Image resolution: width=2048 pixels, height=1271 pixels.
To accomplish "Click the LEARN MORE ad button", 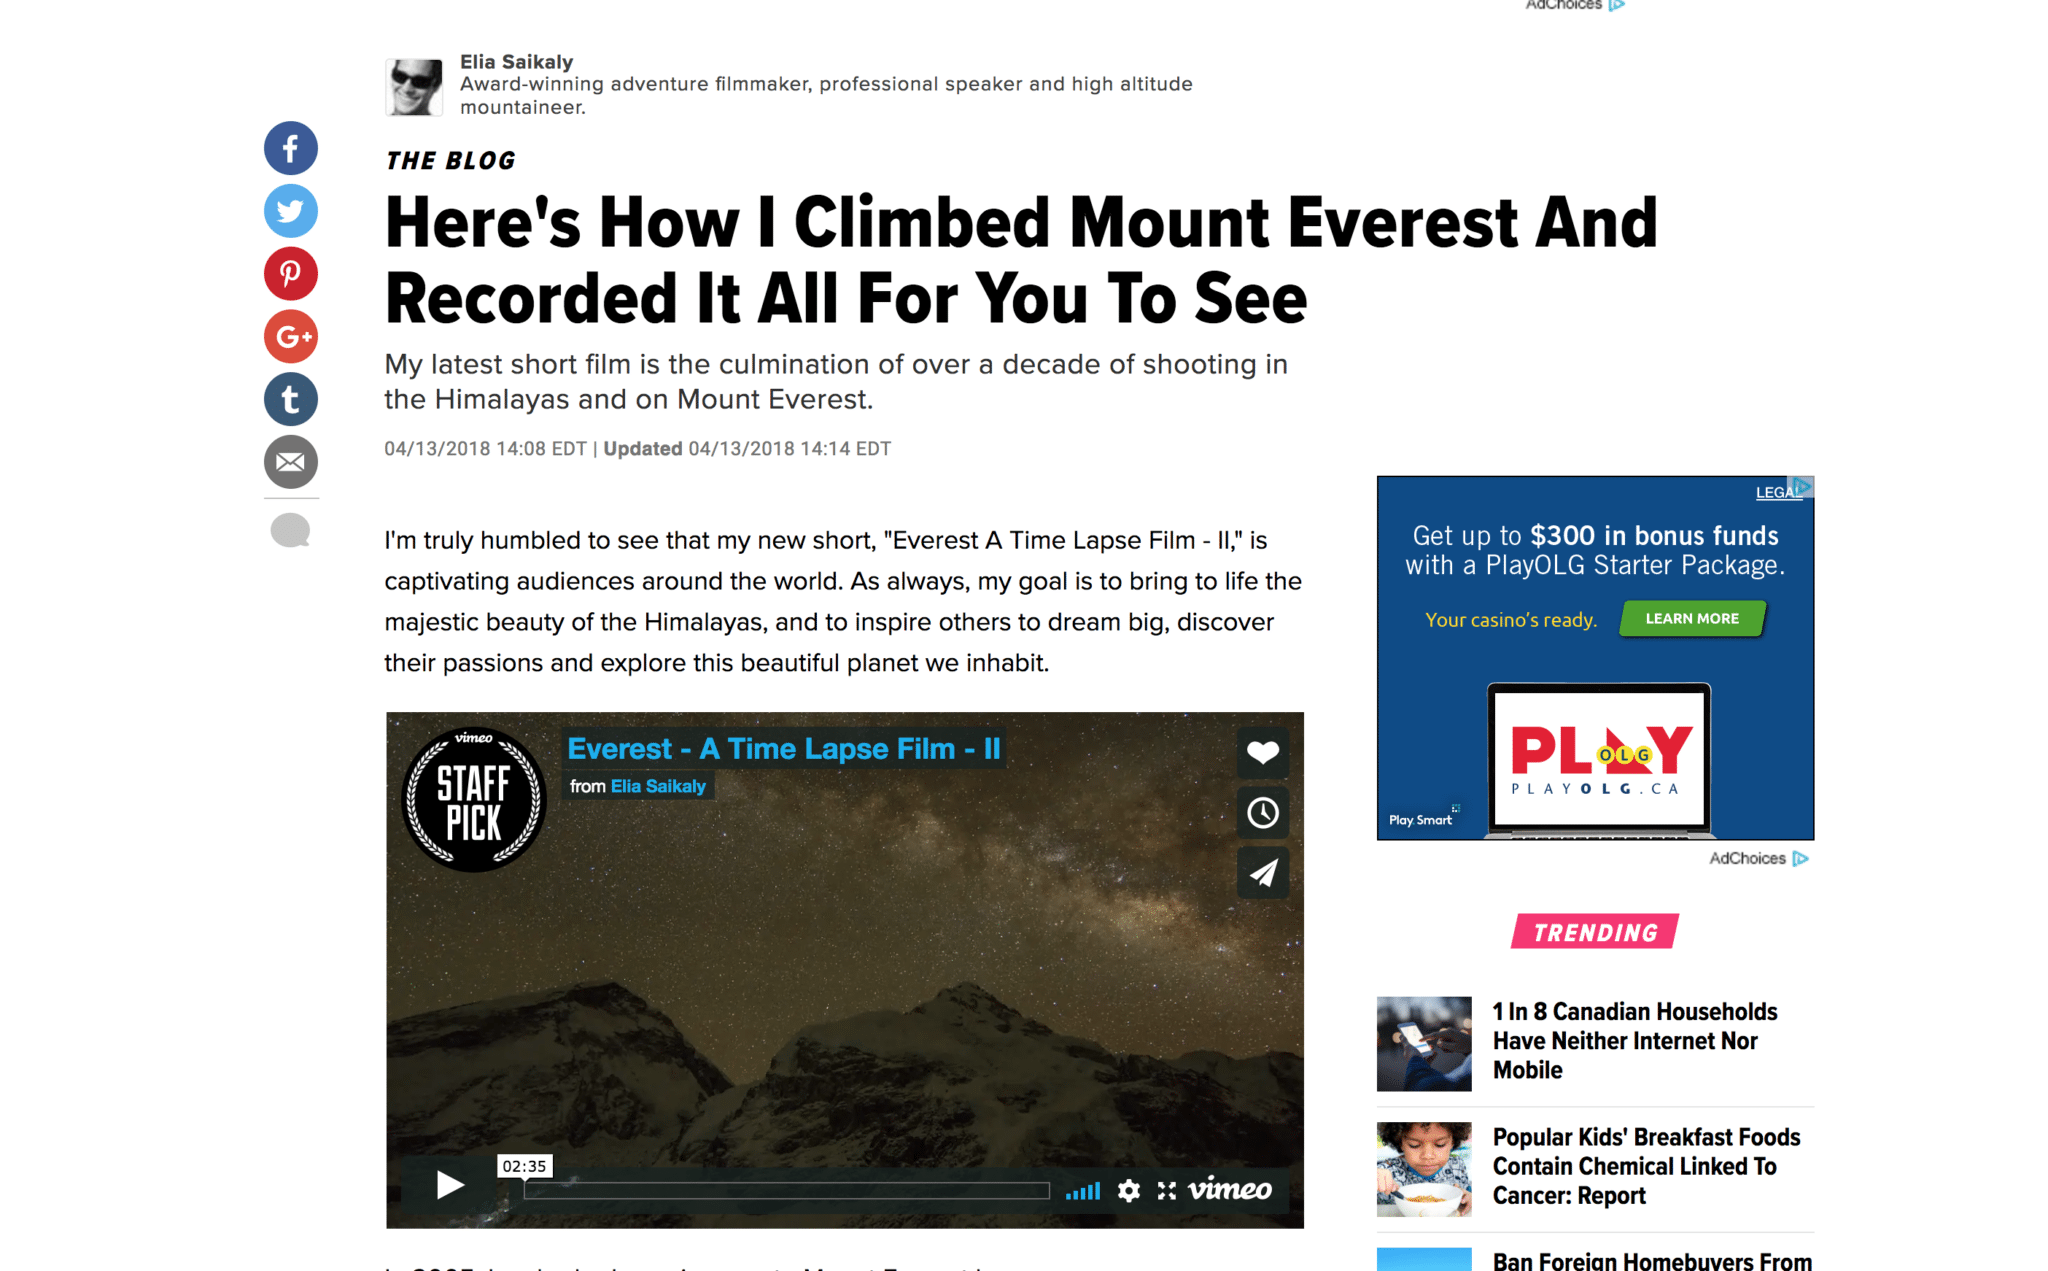I will (x=1692, y=619).
